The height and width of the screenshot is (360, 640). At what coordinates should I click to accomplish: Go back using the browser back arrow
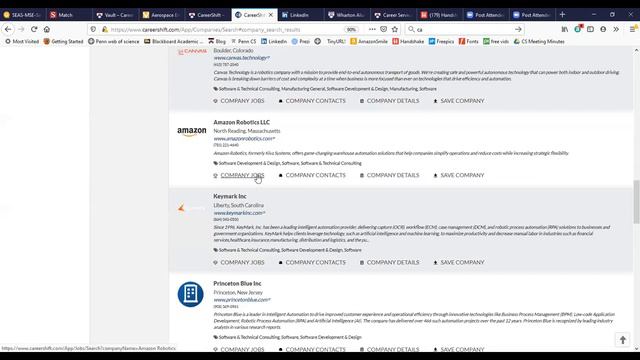click(8, 29)
